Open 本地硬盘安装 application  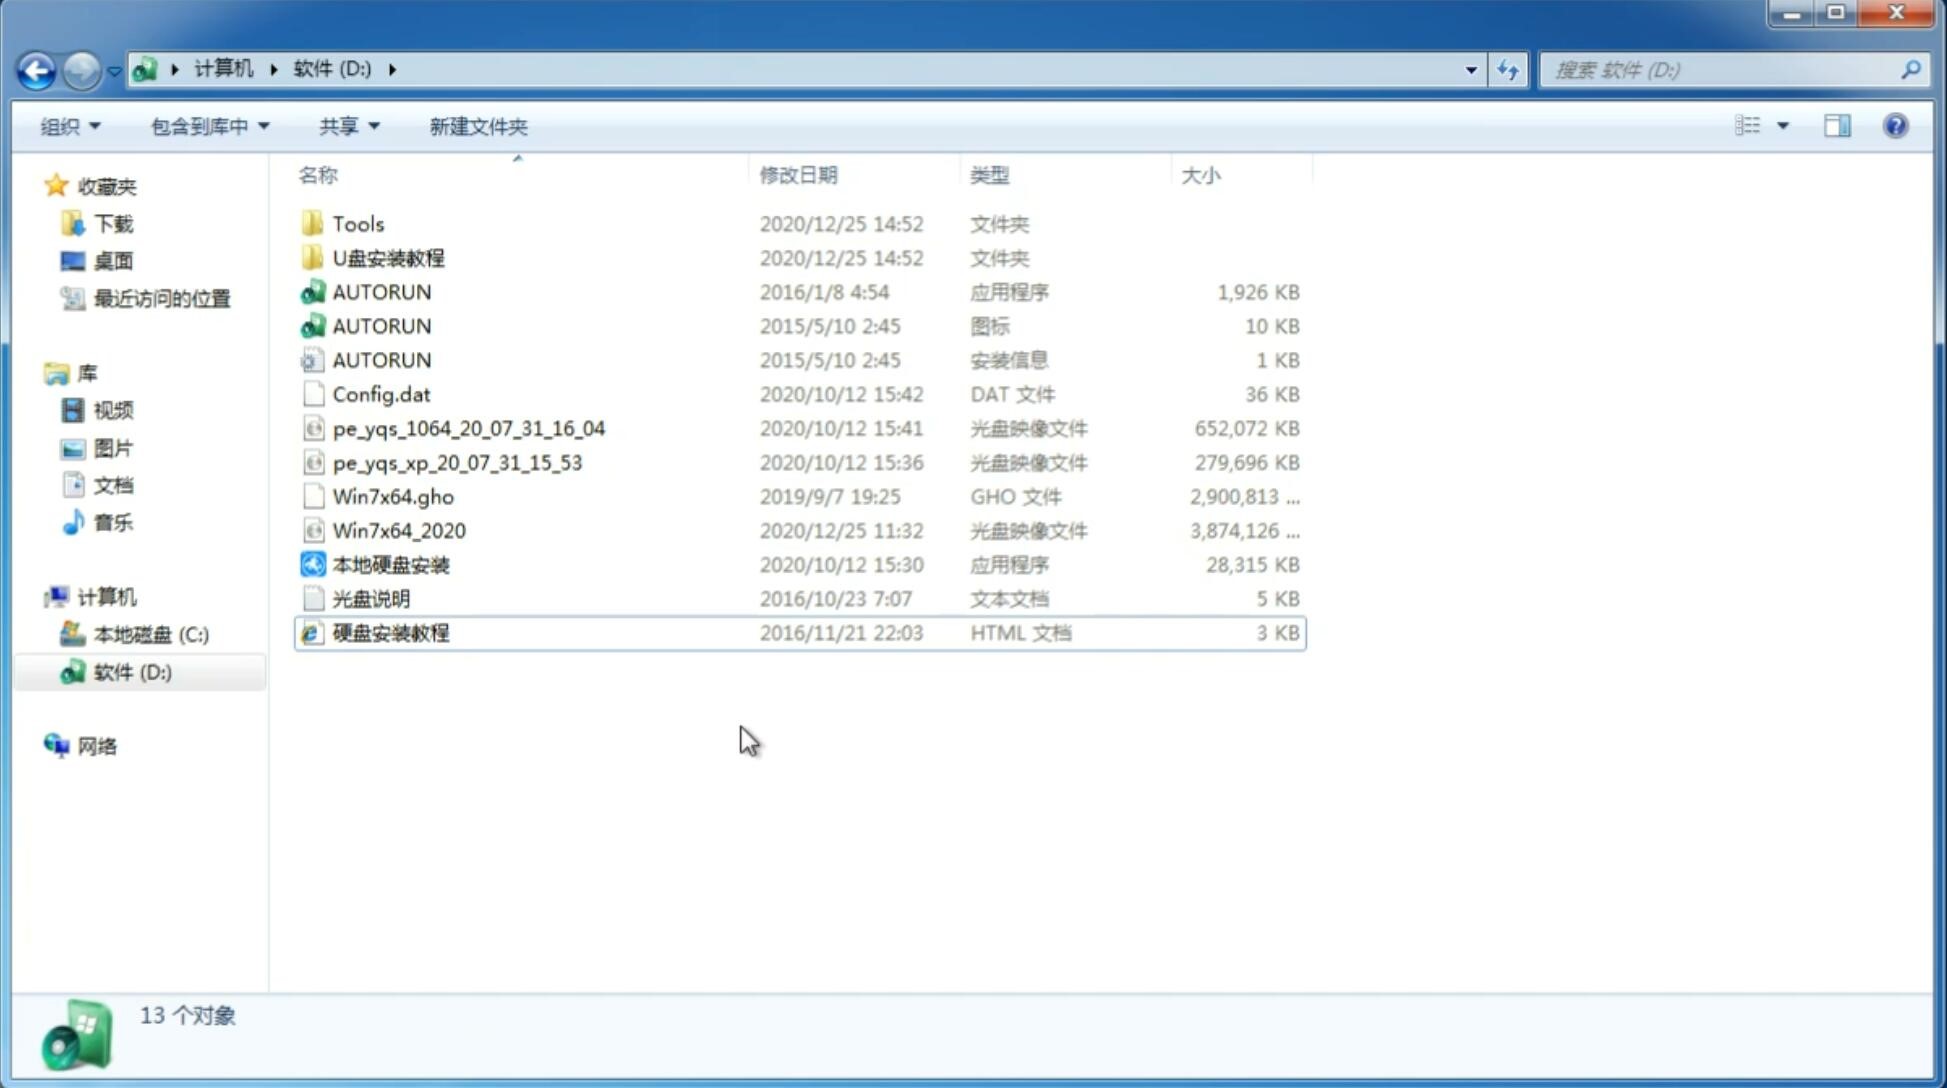(390, 564)
